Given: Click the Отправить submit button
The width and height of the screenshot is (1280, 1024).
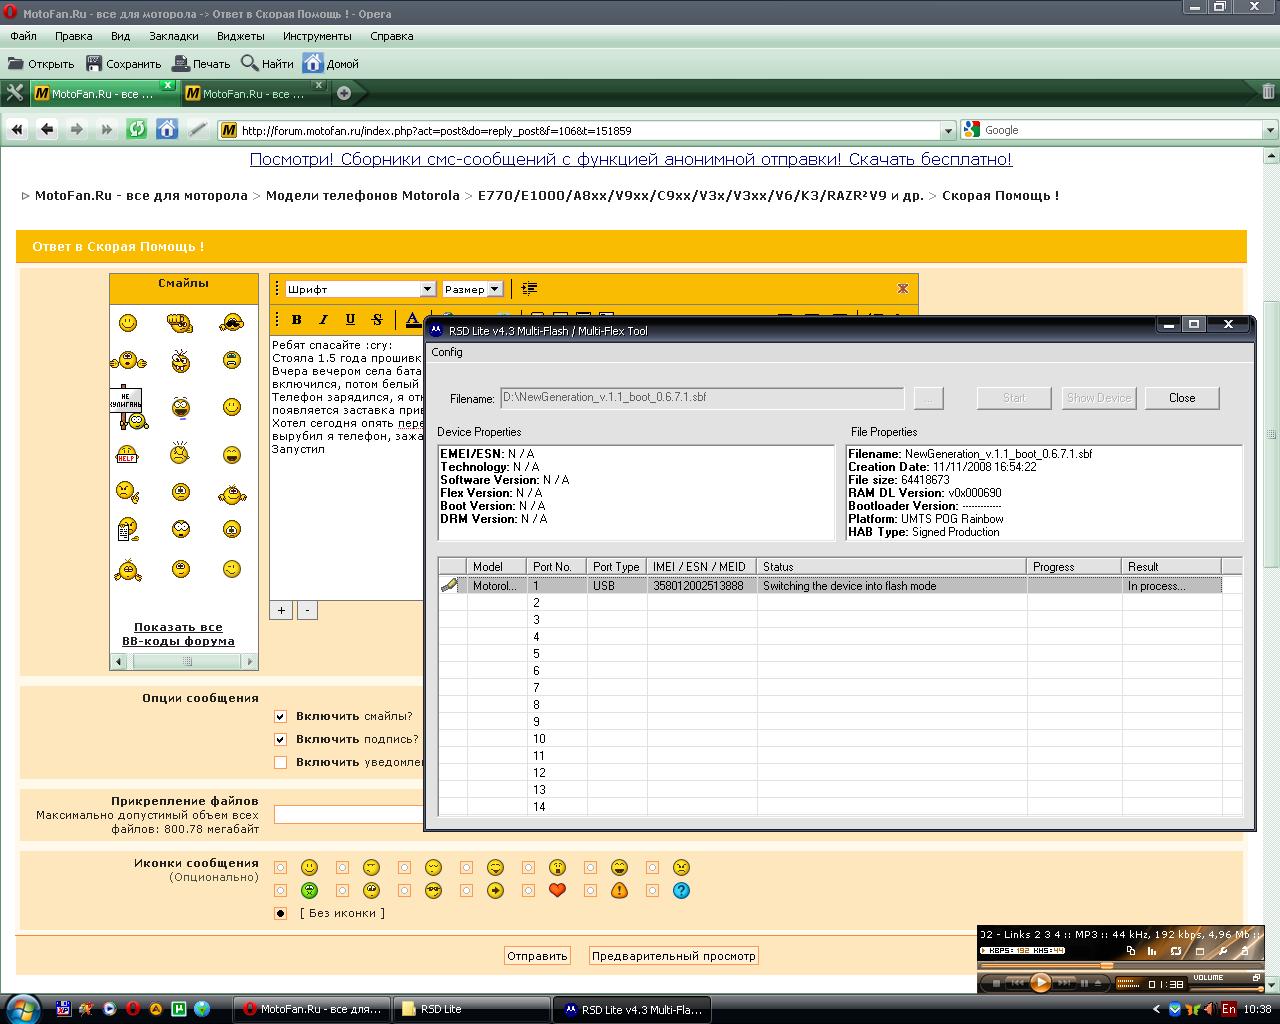Looking at the screenshot, I should click(537, 956).
